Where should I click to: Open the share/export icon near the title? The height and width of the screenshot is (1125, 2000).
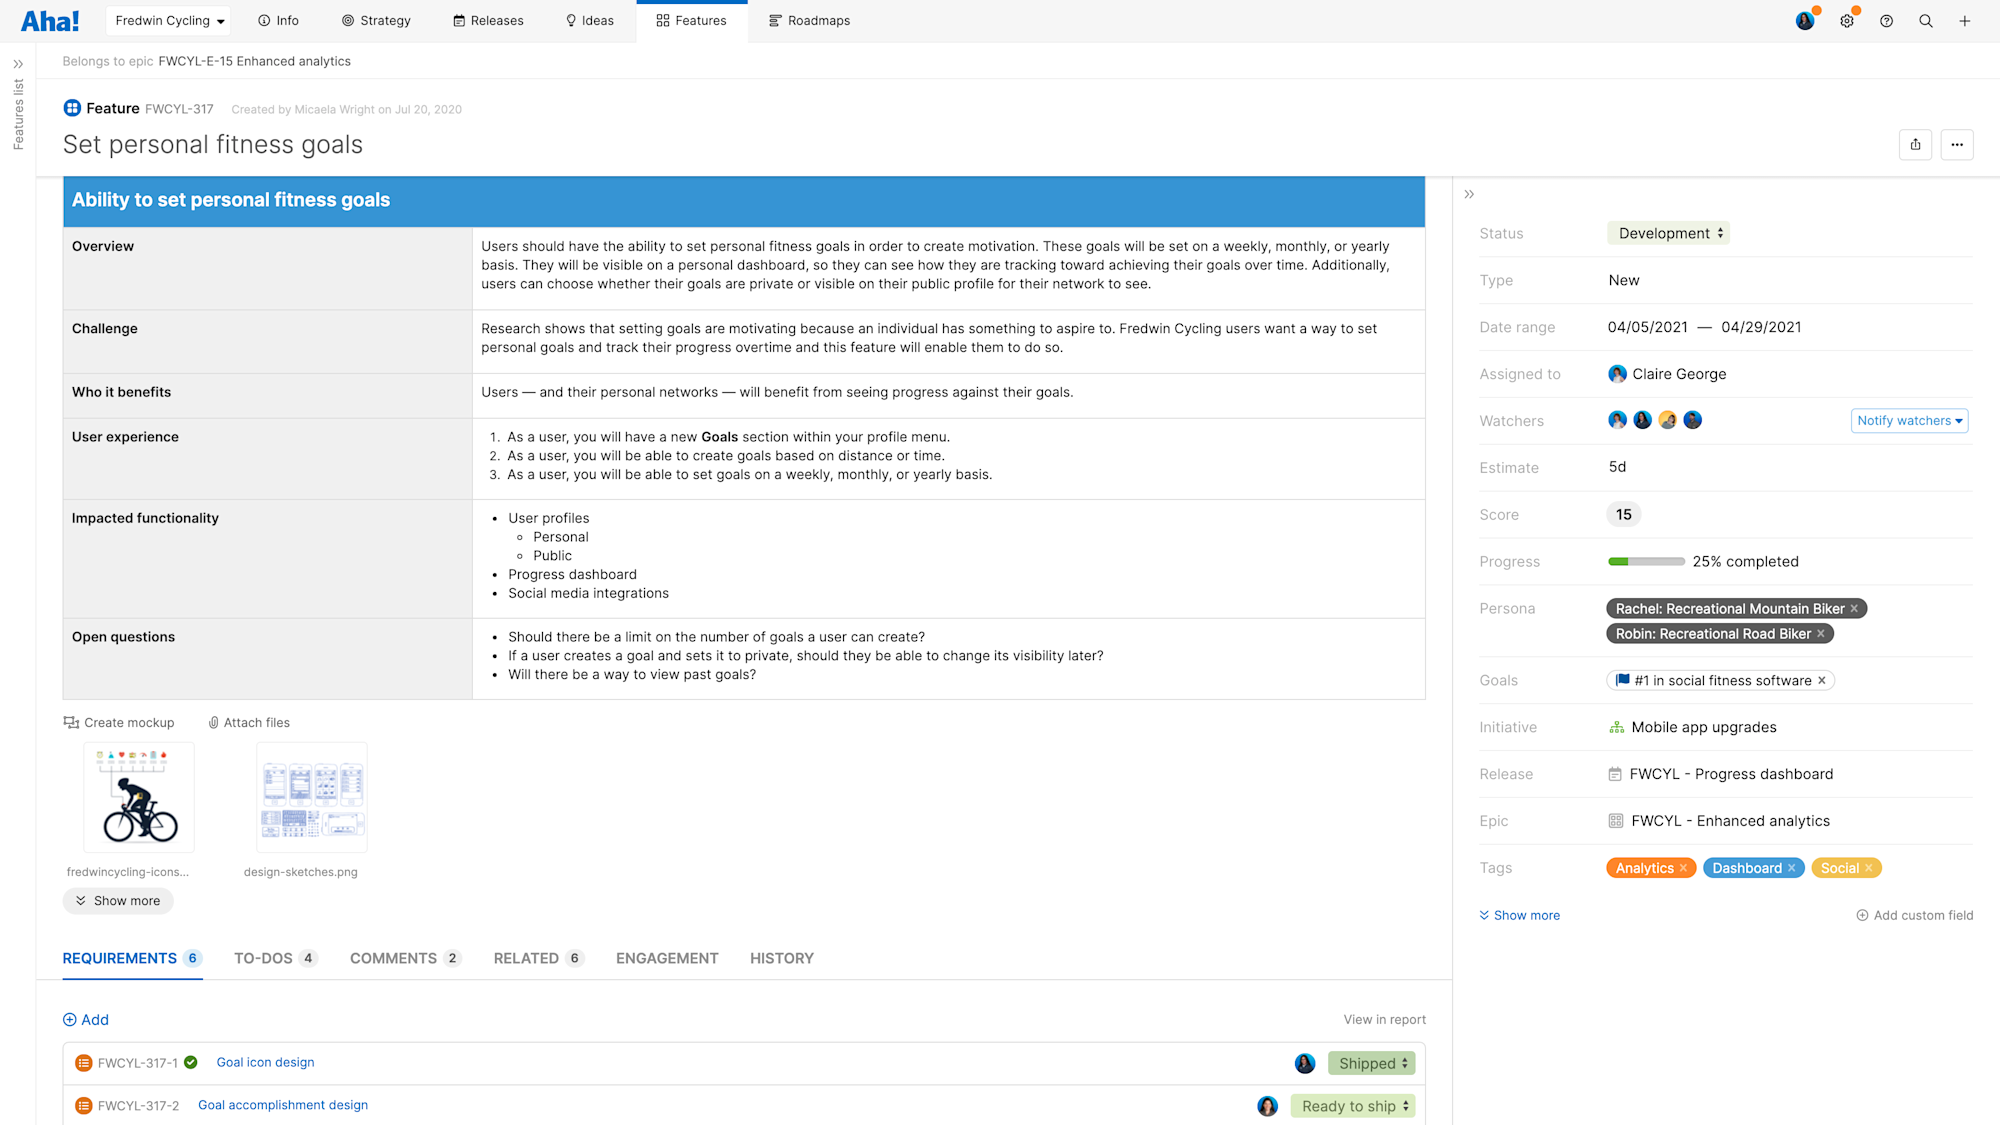click(x=1915, y=144)
